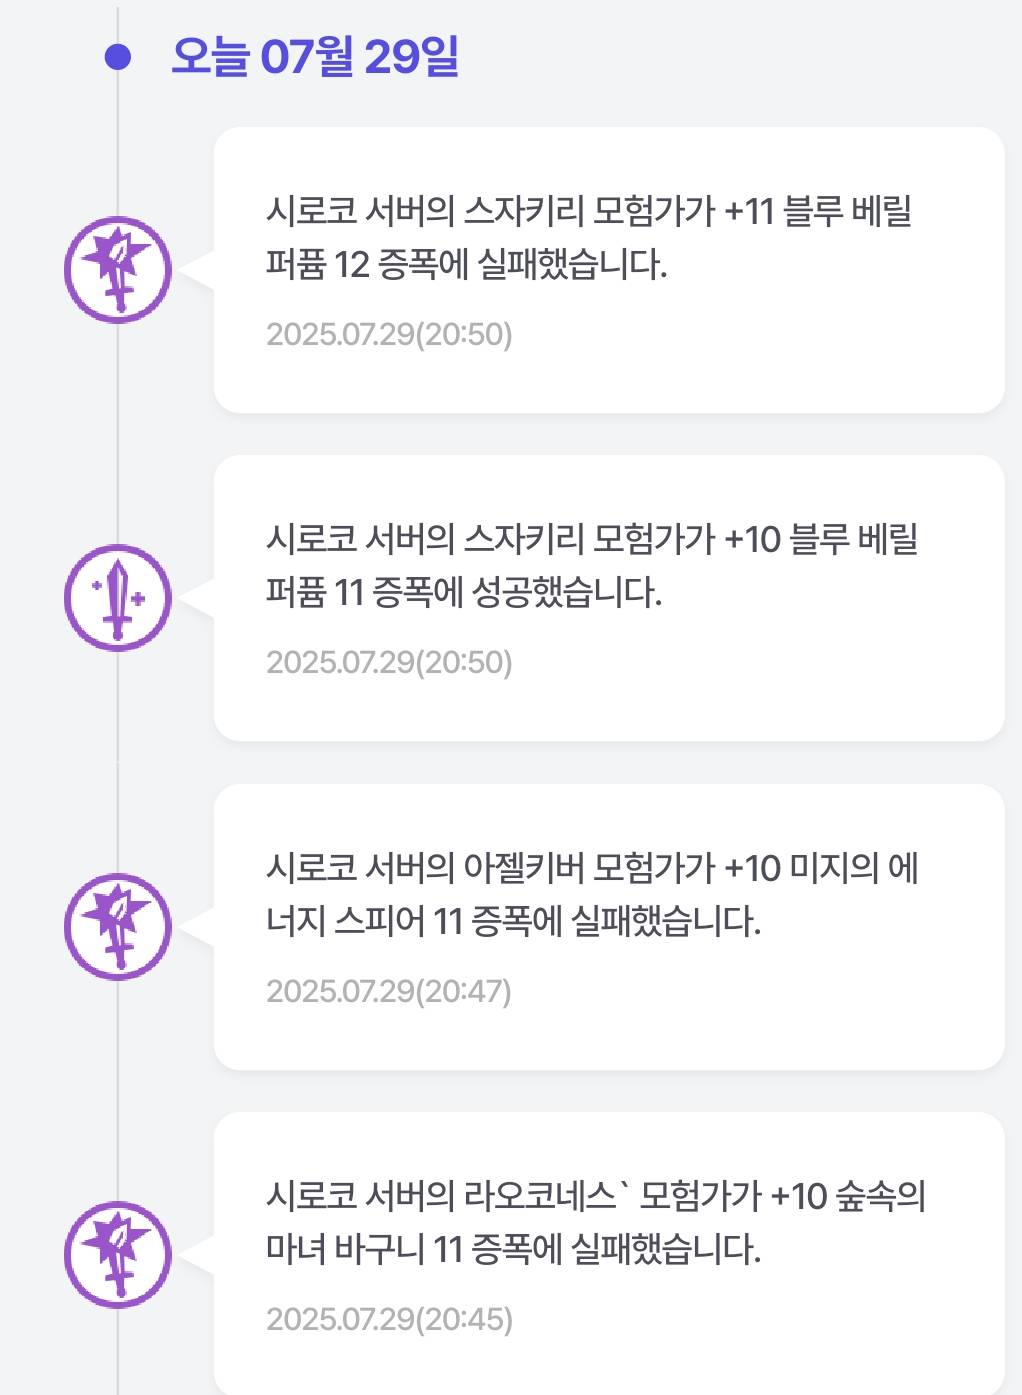Screen dimensions: 1022x1395
Task: Click timestamp 2025.07.29(20:47)
Action: (389, 991)
